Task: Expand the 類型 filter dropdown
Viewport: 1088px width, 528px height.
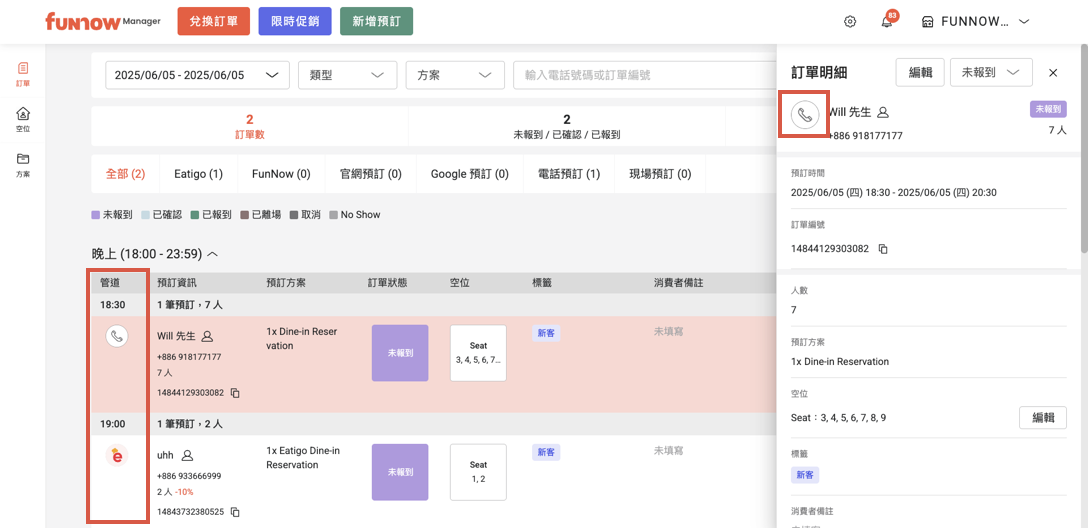Action: click(x=347, y=75)
